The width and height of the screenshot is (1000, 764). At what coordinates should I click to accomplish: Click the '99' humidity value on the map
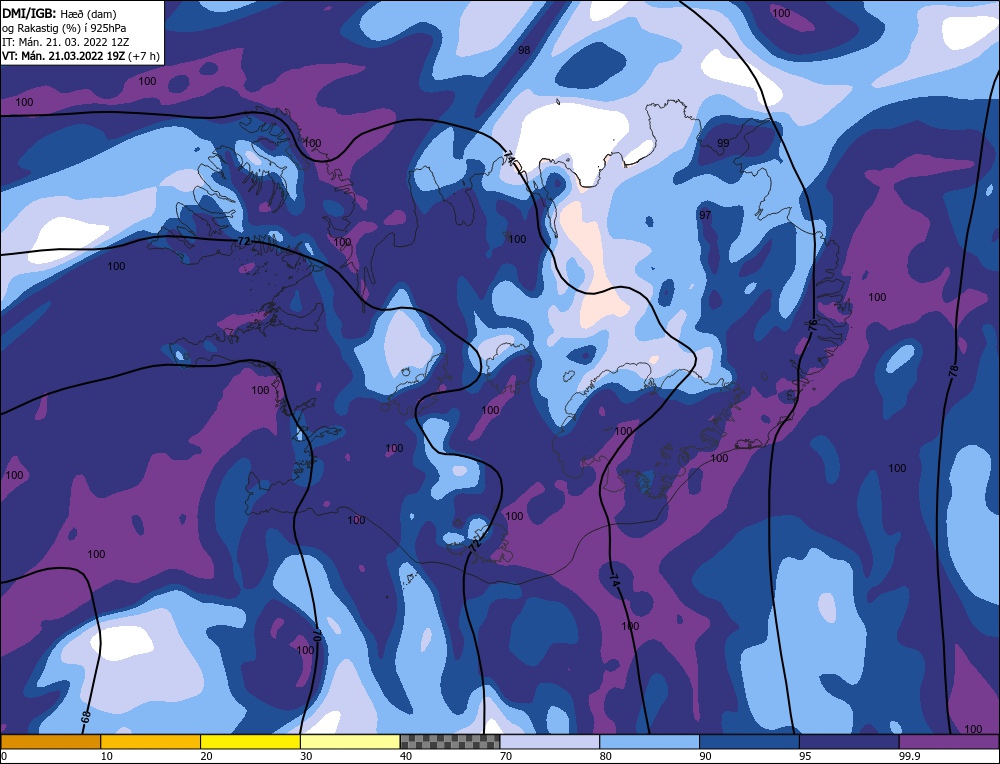(x=723, y=143)
